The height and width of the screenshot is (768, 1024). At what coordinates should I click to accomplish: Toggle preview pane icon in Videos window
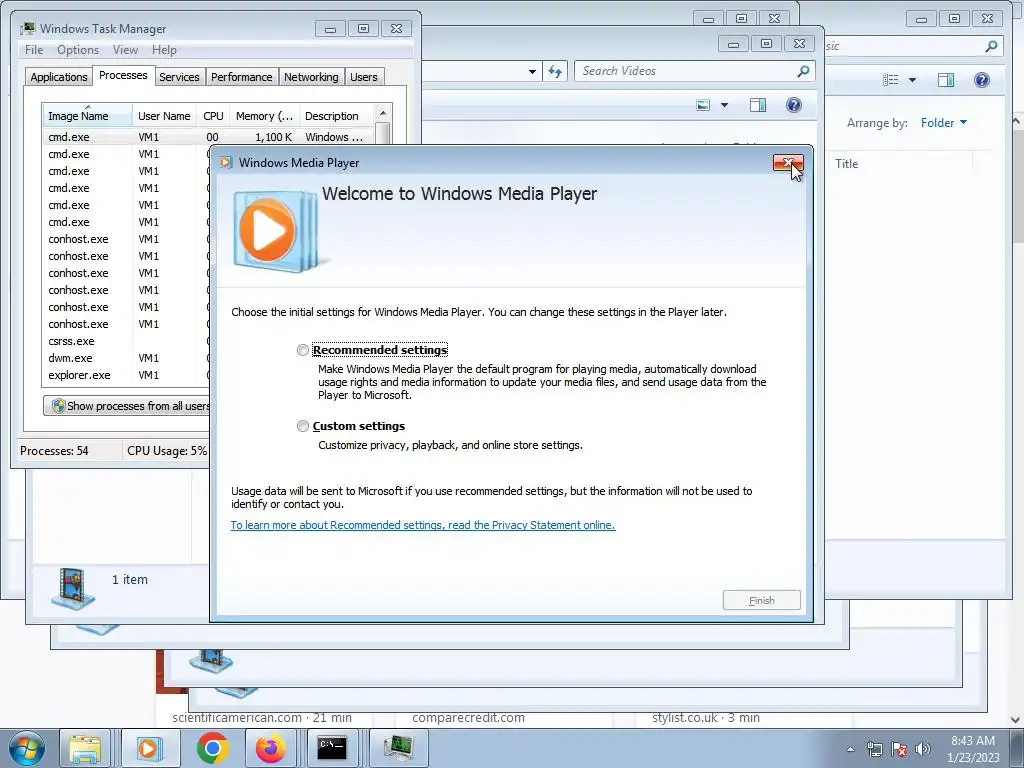(758, 105)
